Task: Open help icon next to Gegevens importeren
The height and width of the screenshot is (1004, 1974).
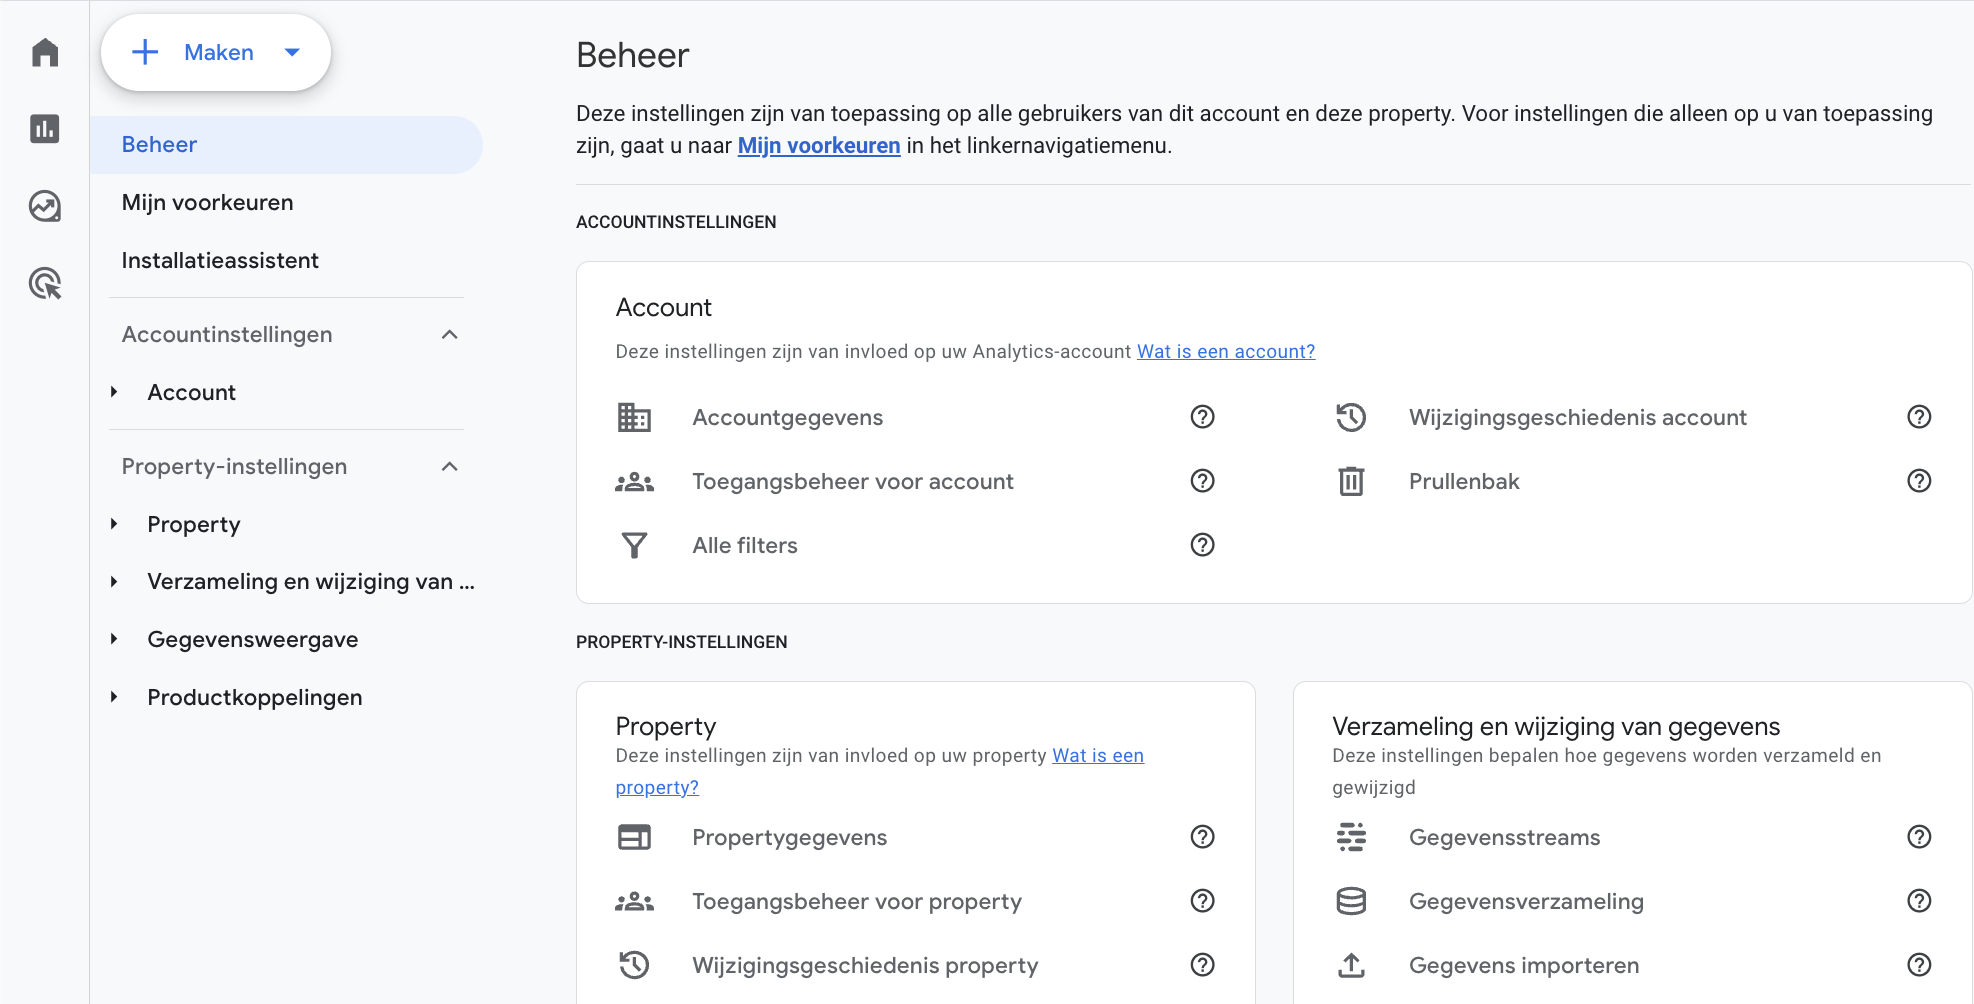Action: [1919, 965]
